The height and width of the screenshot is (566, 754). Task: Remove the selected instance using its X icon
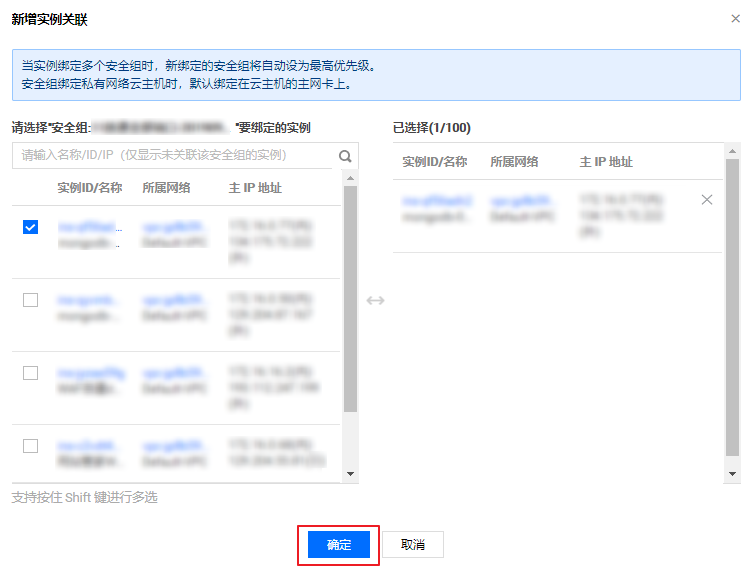706,200
